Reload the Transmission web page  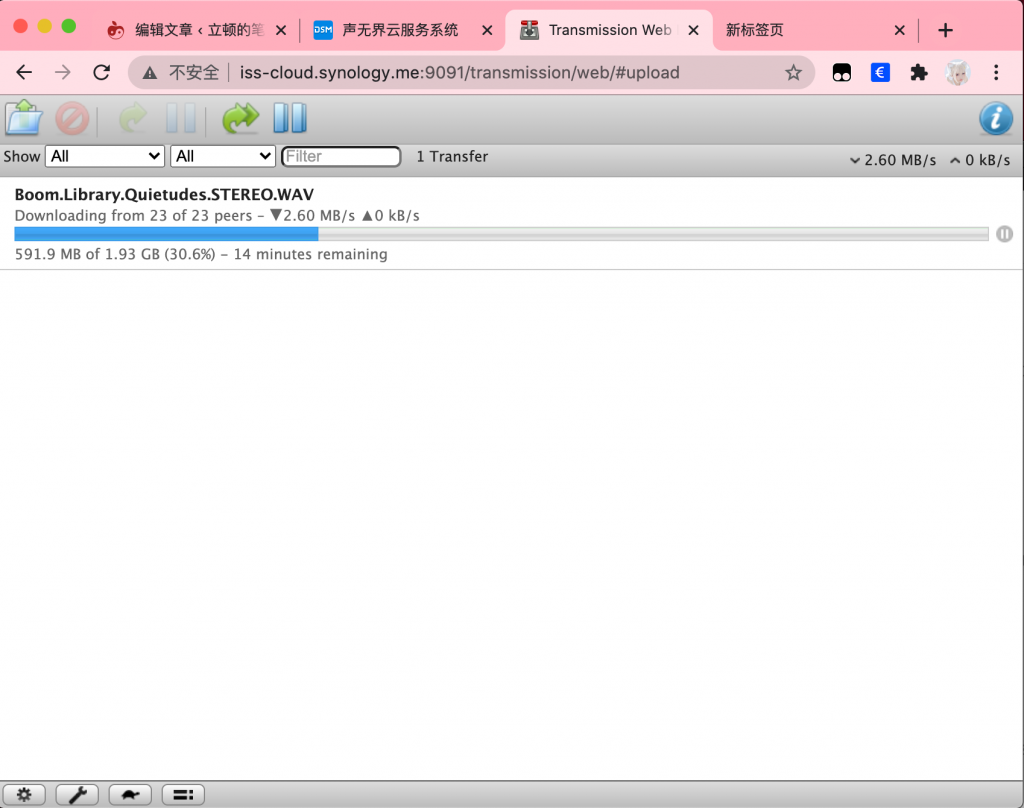101,72
